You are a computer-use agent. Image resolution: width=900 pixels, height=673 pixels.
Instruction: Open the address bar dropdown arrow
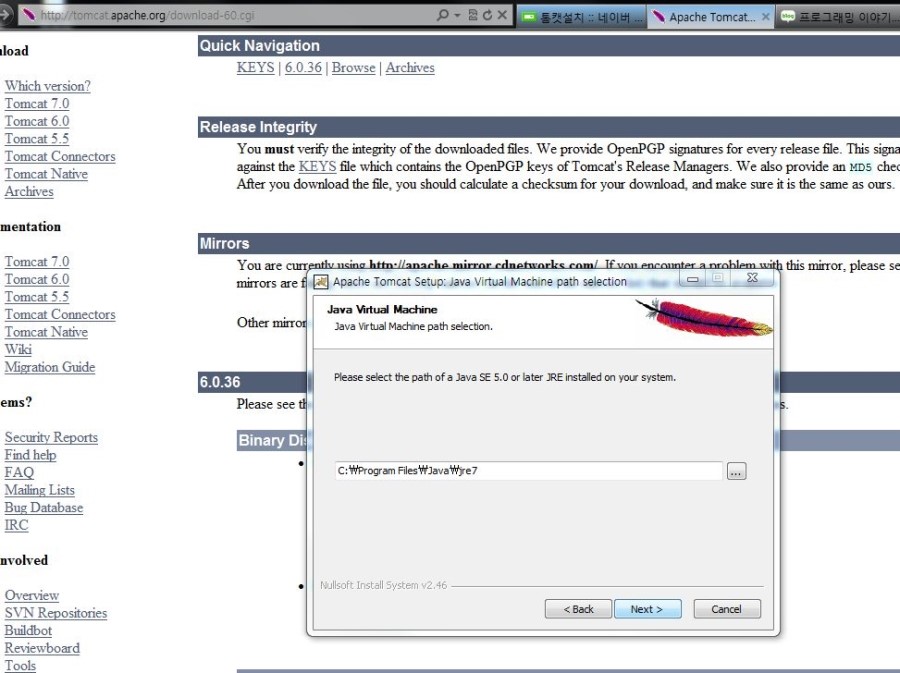click(457, 15)
